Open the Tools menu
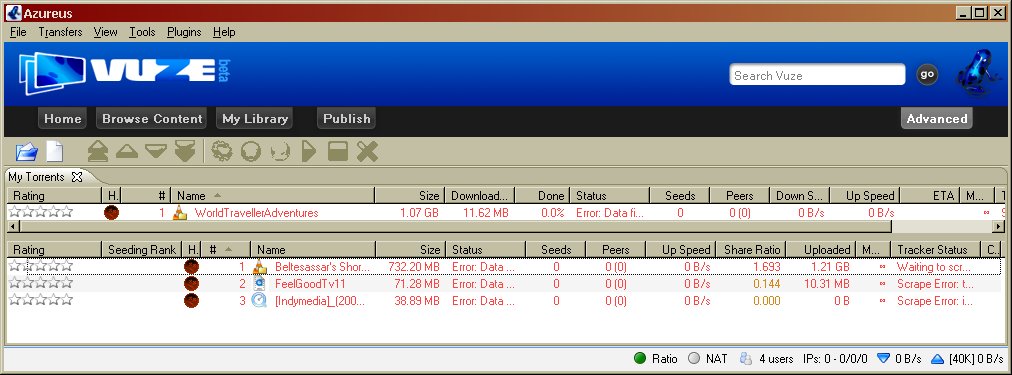Viewport: 1012px width, 375px height. point(142,32)
